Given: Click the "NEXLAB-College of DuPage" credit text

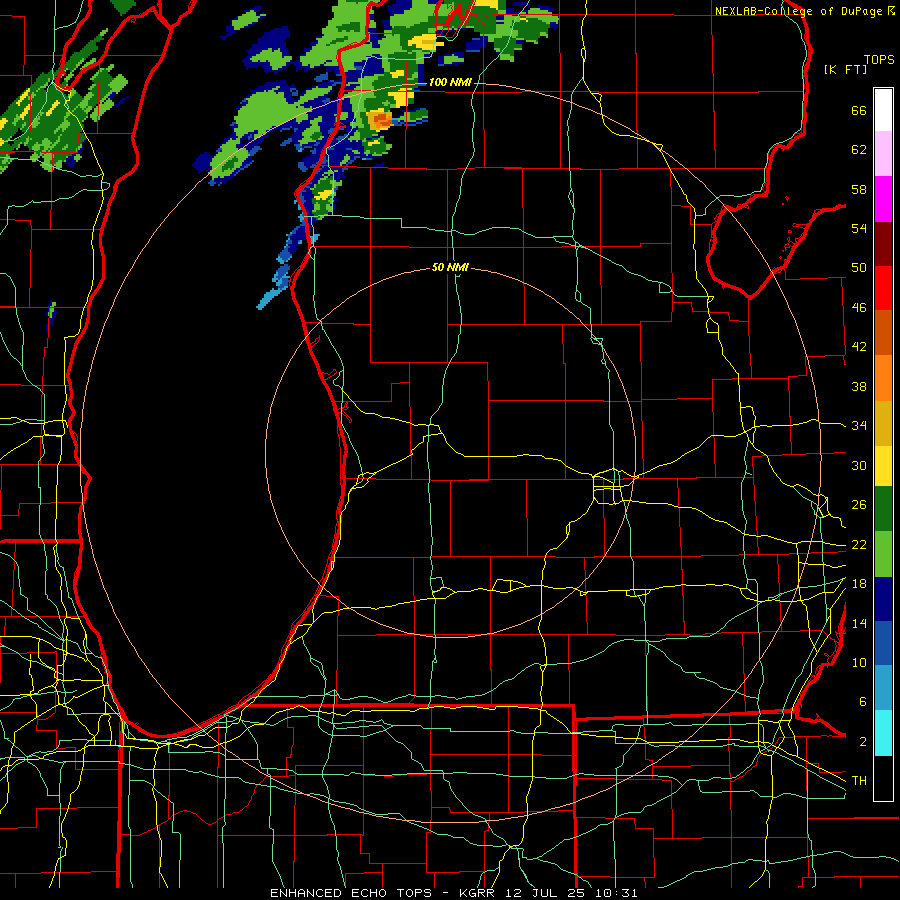Looking at the screenshot, I should (x=799, y=11).
